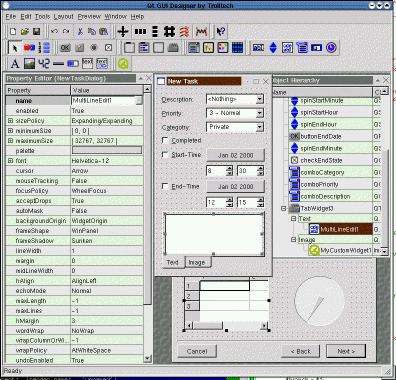Click the Paste clipboard icon

coord(104,32)
